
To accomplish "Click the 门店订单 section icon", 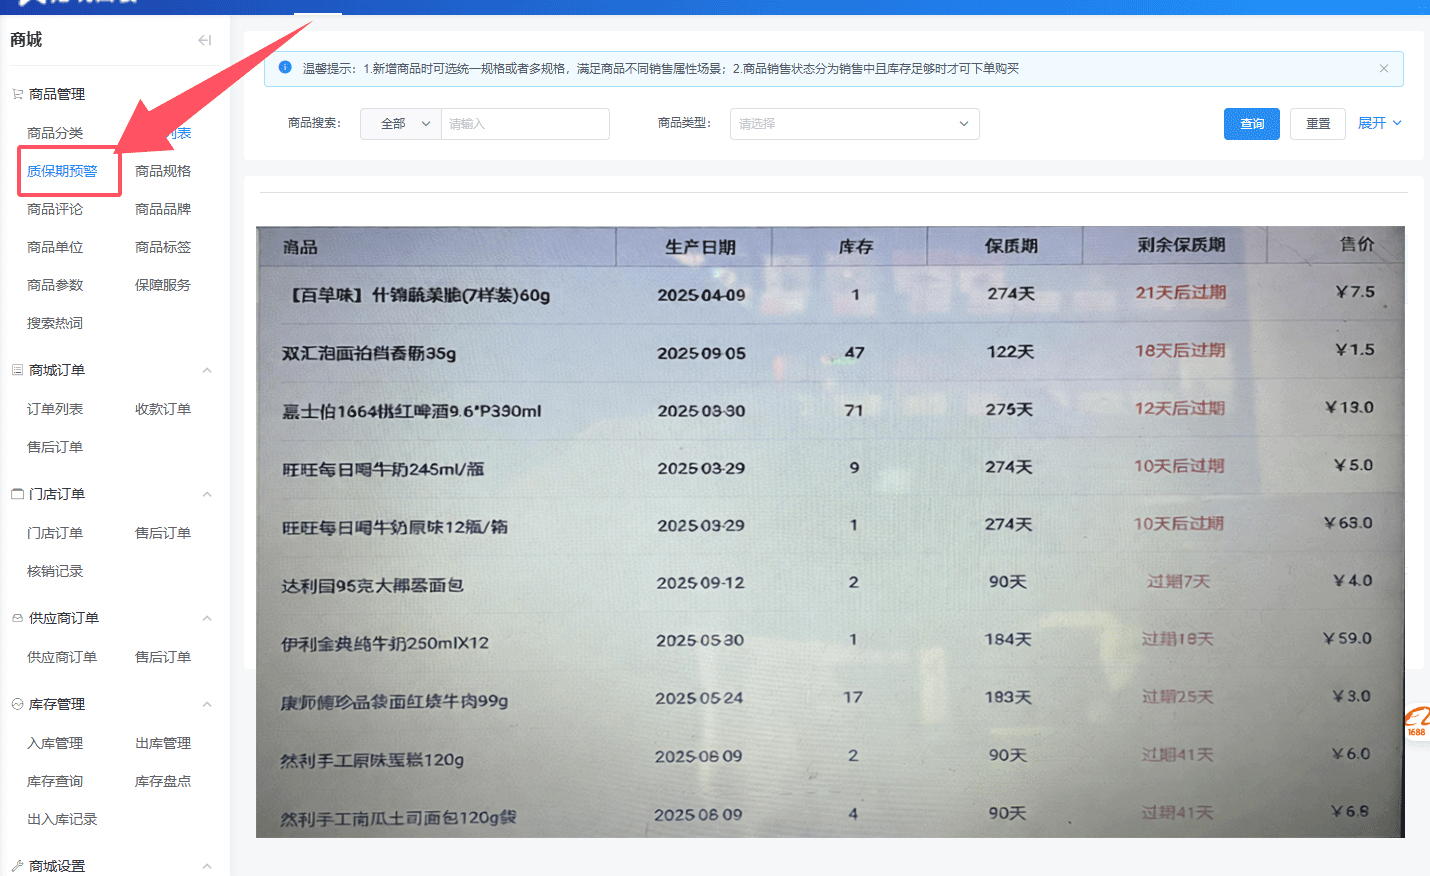I will (x=17, y=494).
